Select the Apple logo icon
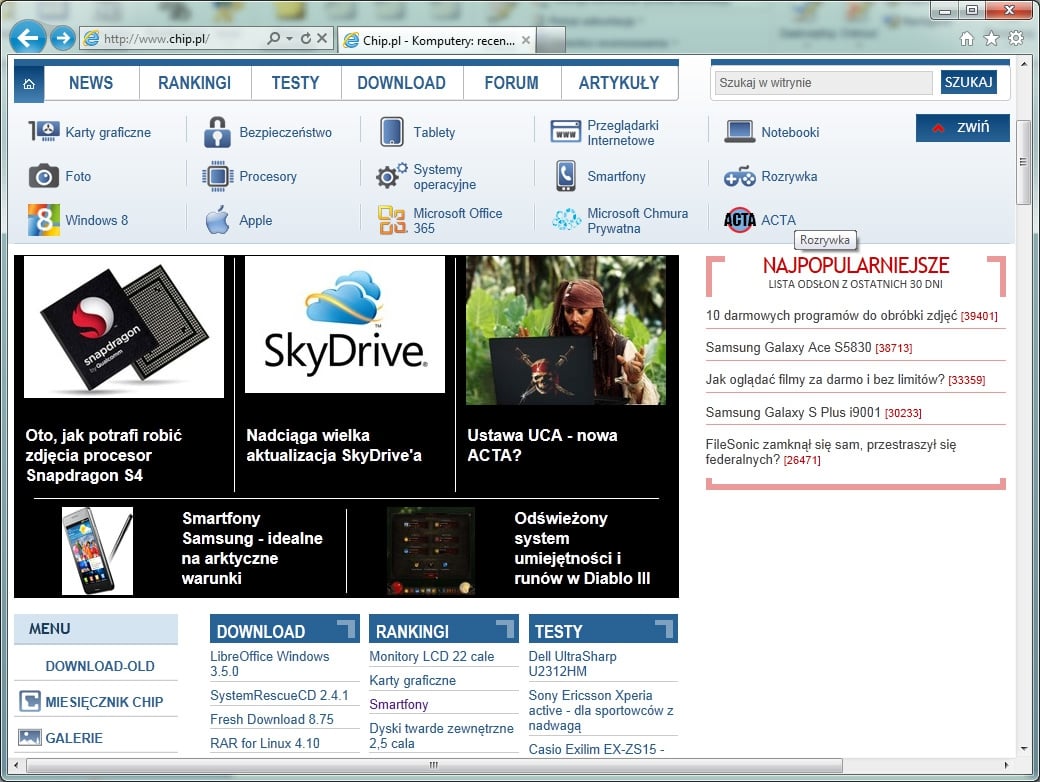Screen dimensions: 1040x782 (x=218, y=219)
